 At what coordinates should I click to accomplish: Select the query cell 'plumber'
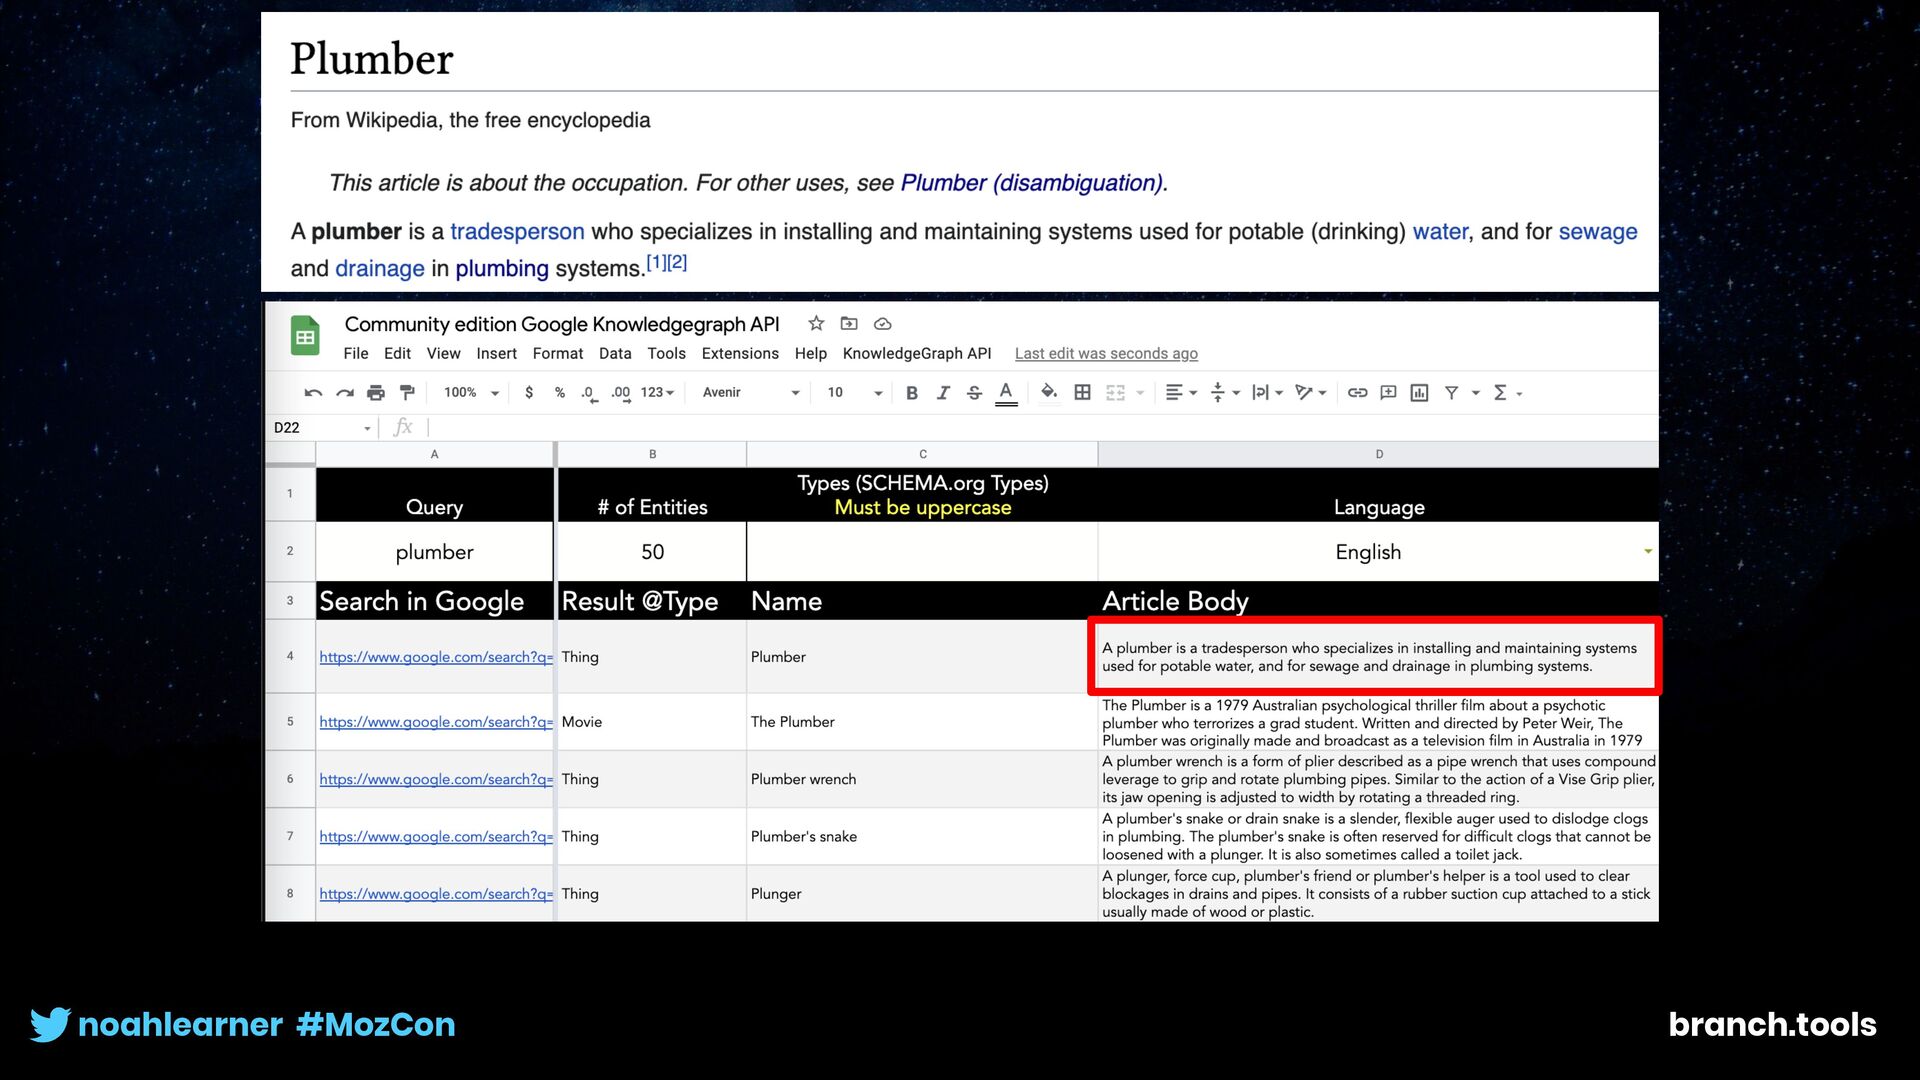(434, 552)
